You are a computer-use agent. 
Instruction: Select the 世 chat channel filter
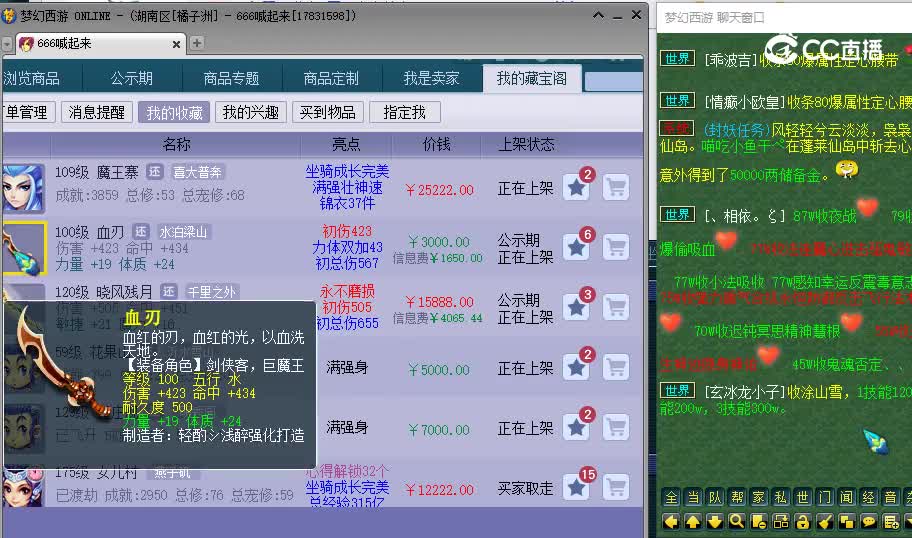click(x=803, y=497)
